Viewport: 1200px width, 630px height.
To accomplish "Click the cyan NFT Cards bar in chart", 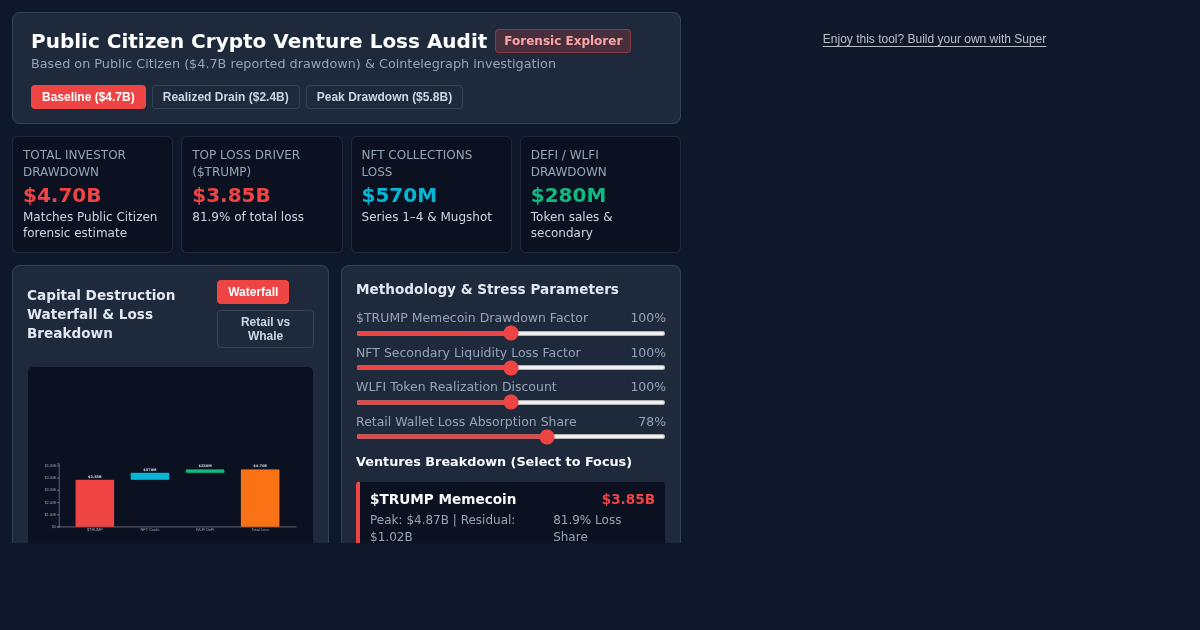I will pos(150,476).
